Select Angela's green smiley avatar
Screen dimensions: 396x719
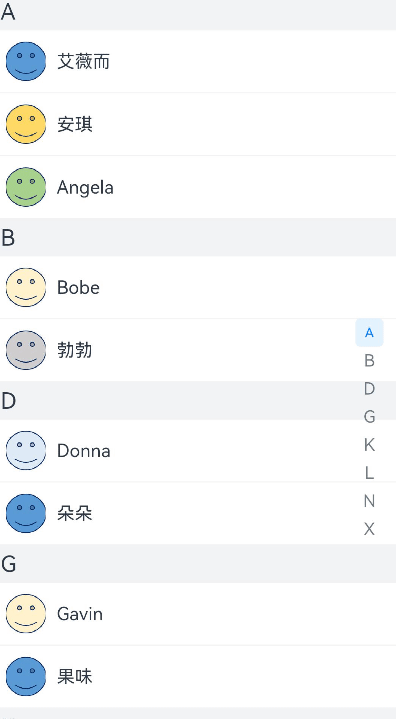(26, 187)
